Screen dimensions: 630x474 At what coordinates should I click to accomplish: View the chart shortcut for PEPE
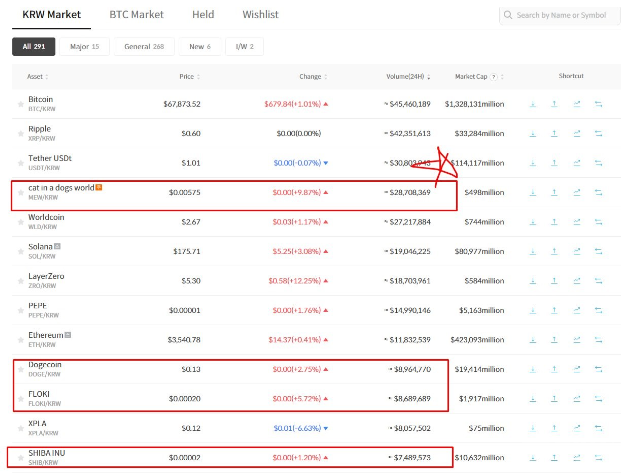577,310
